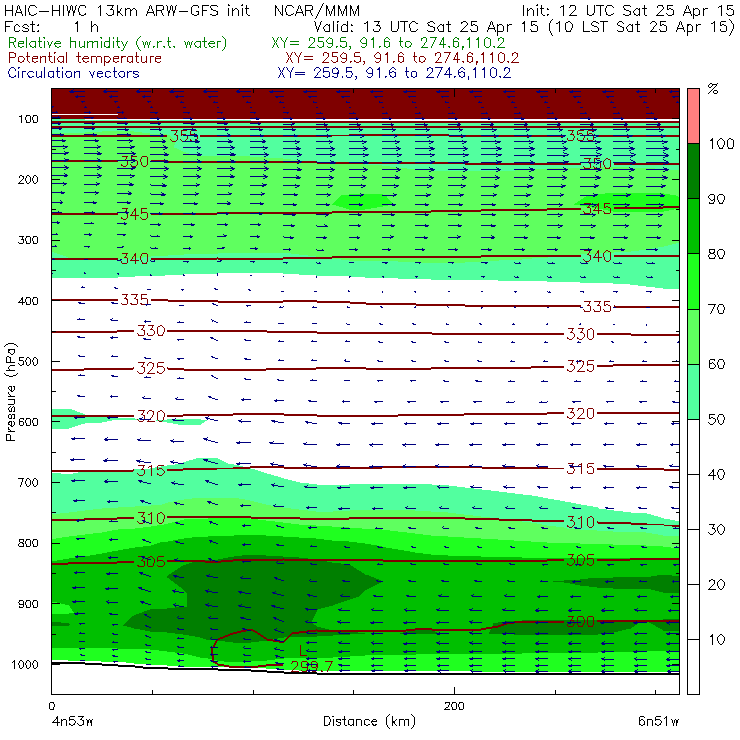Click the "Pressure (hPa)" axis title

pyautogui.click(x=10, y=392)
